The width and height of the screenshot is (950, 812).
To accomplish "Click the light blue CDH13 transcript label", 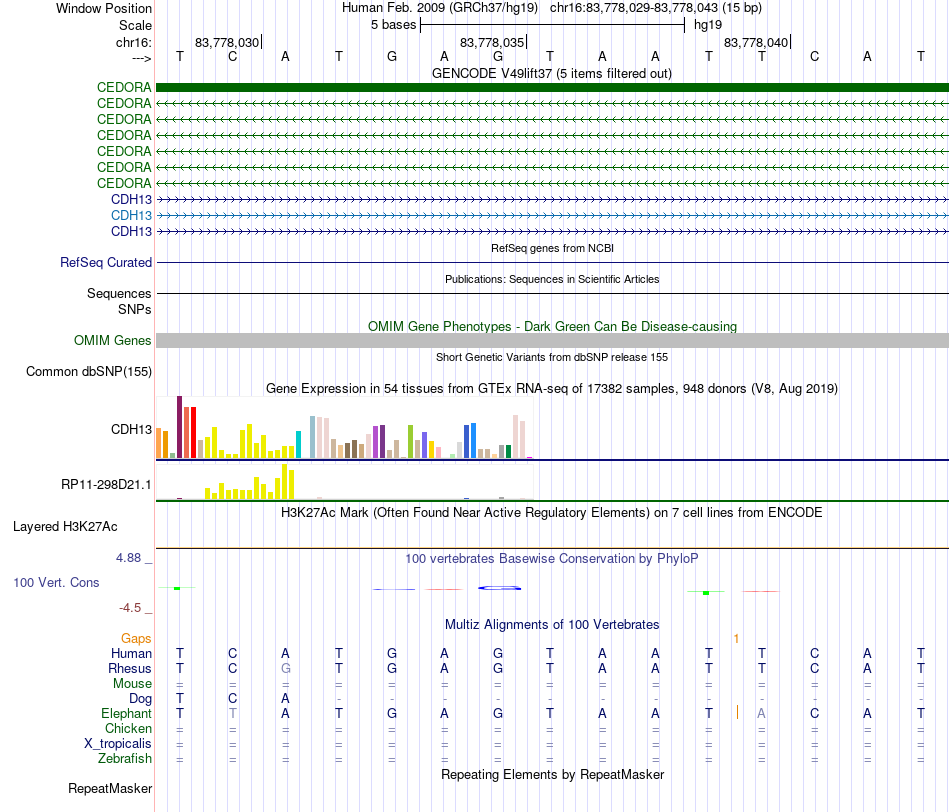I will [x=131, y=215].
